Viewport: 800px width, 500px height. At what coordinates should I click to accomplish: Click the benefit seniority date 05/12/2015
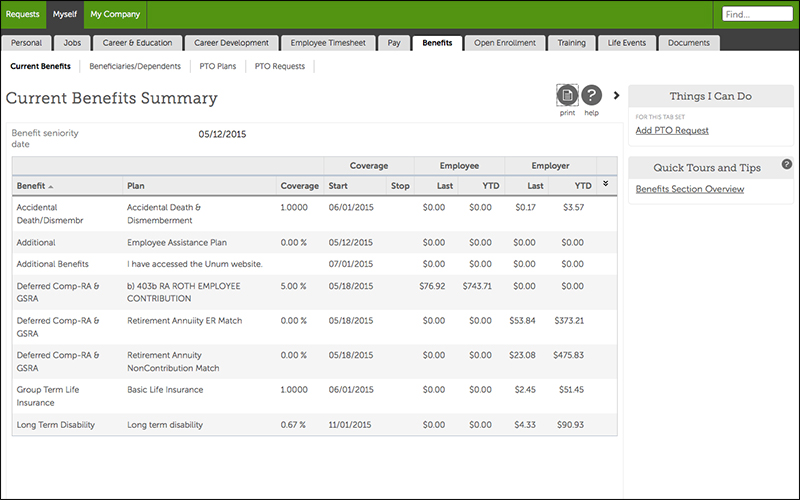click(222, 134)
